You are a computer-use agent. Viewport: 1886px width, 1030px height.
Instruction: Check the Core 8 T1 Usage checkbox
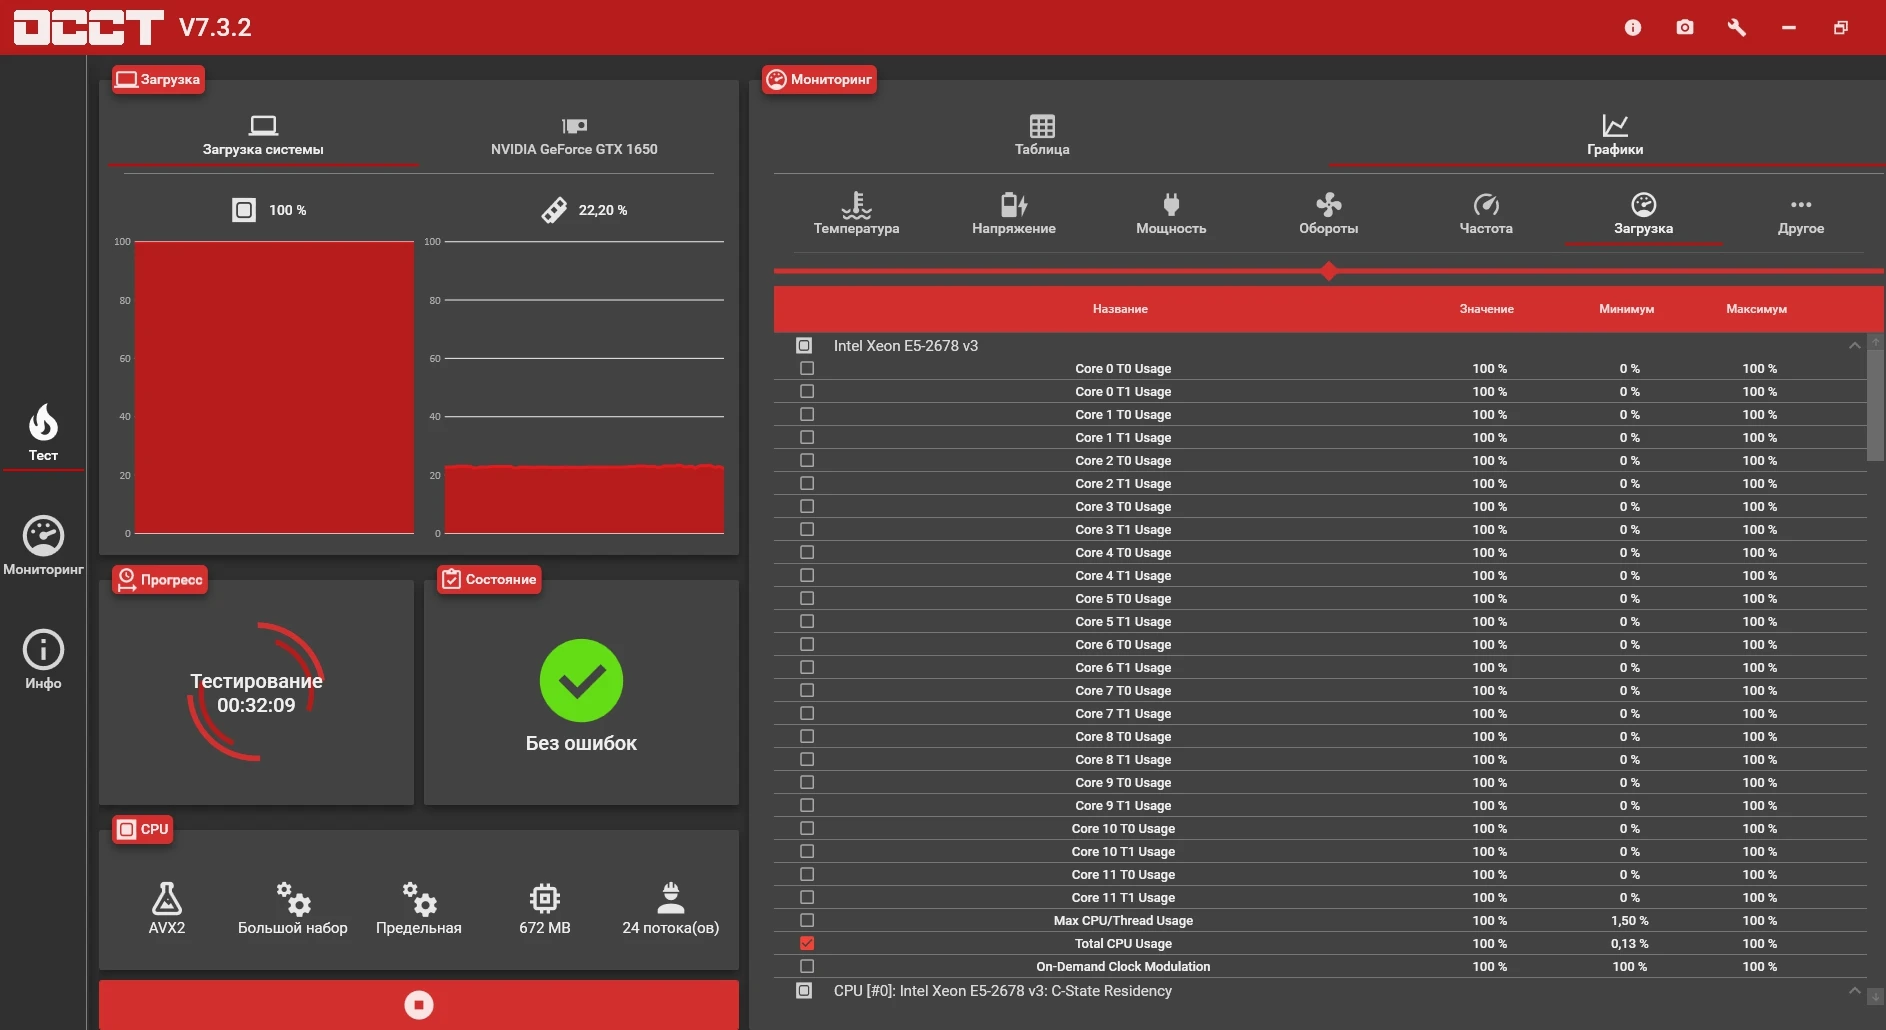point(807,759)
